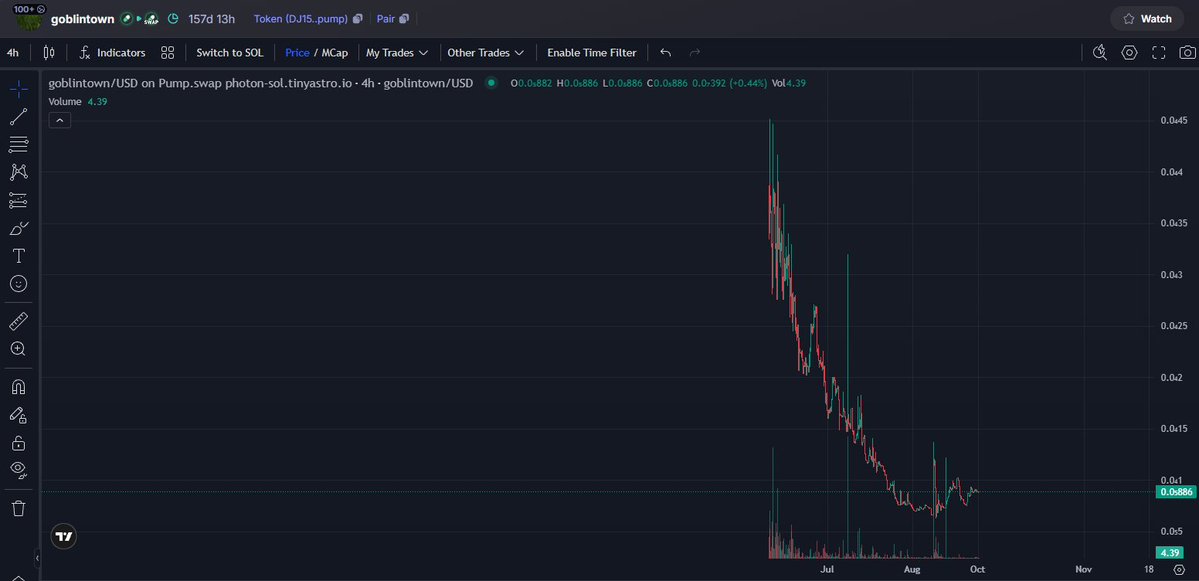Open the long position forecasting tool
This screenshot has width=1199, height=581.
tap(19, 200)
